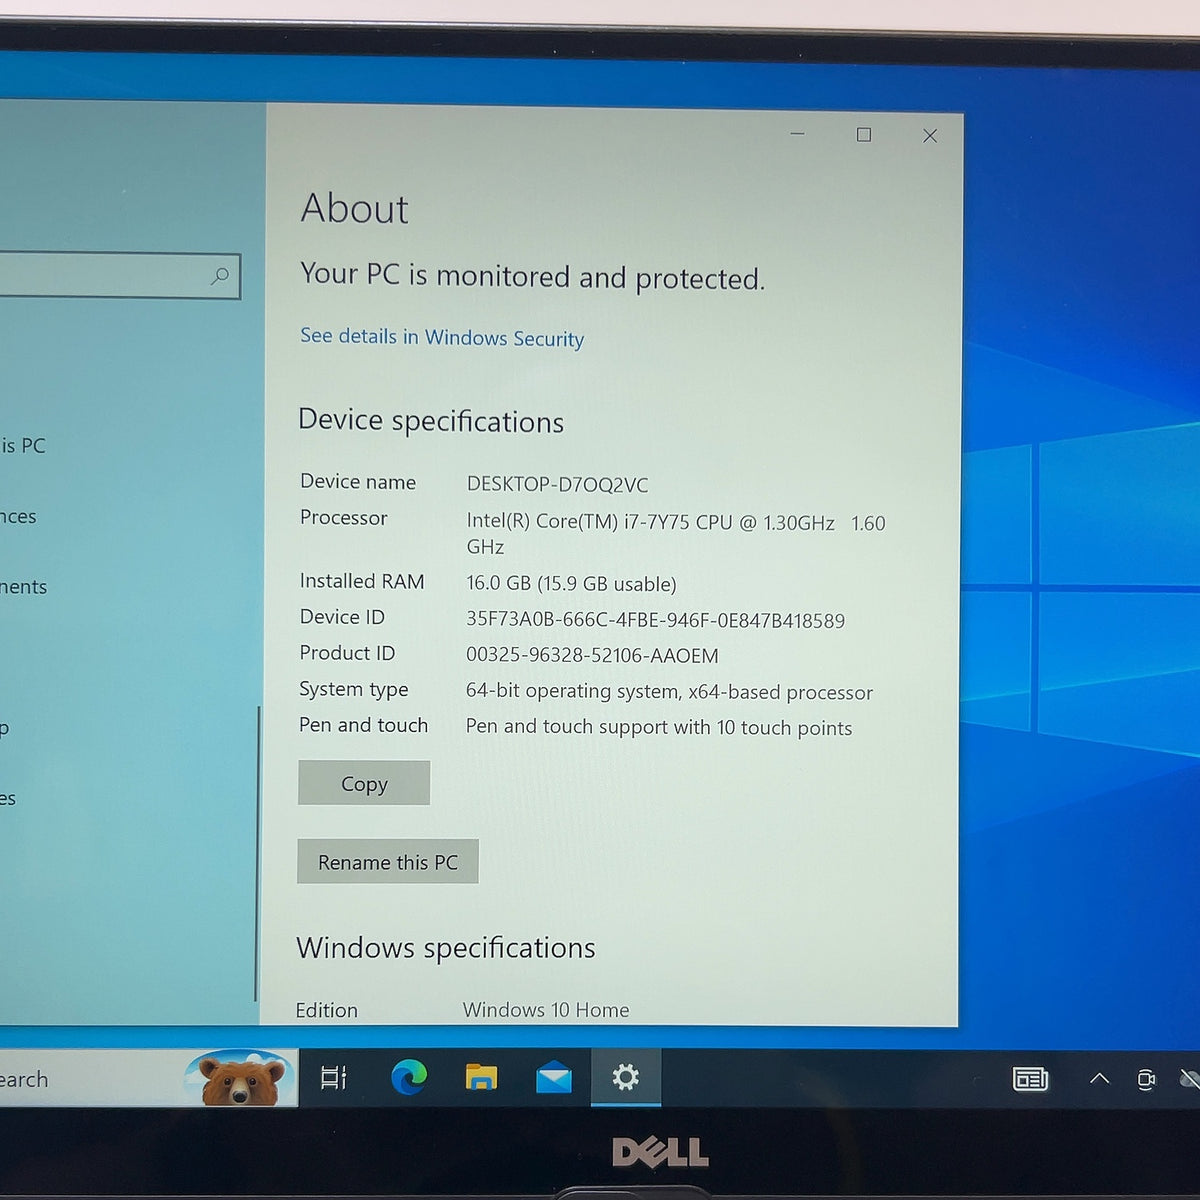Click the Device name label
The image size is (1200, 1200).
click(x=358, y=482)
